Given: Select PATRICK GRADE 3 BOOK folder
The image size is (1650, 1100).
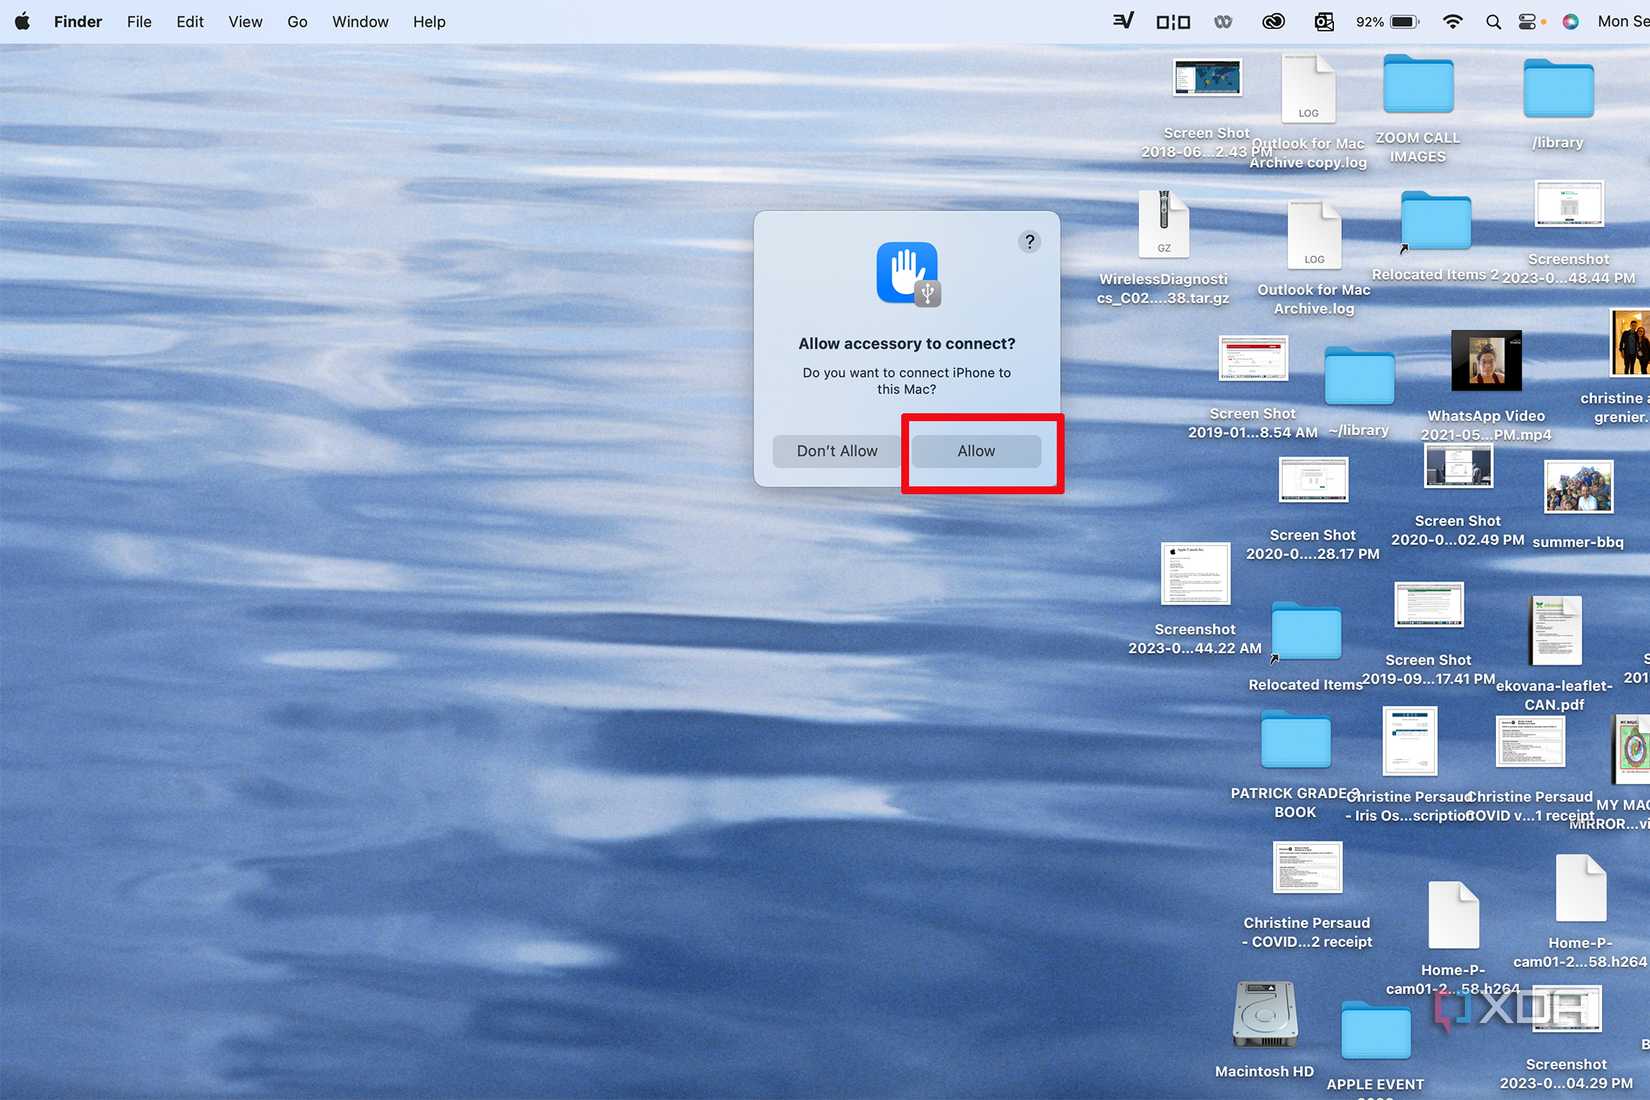Looking at the screenshot, I should [x=1295, y=740].
